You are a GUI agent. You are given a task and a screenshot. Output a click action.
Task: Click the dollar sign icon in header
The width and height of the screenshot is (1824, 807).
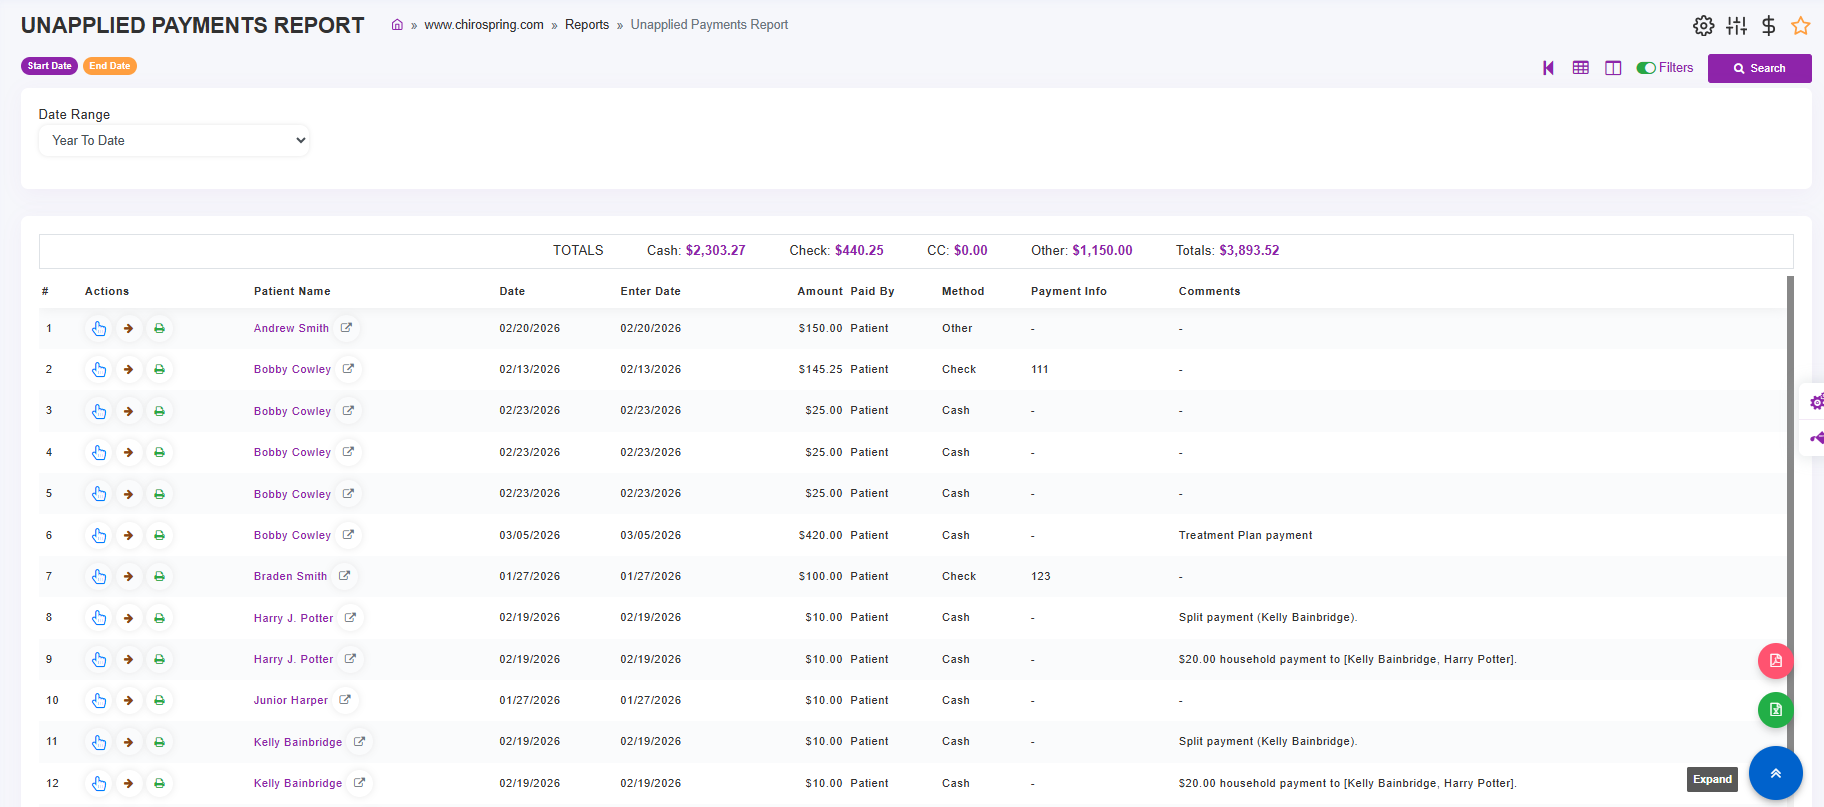pyautogui.click(x=1768, y=26)
